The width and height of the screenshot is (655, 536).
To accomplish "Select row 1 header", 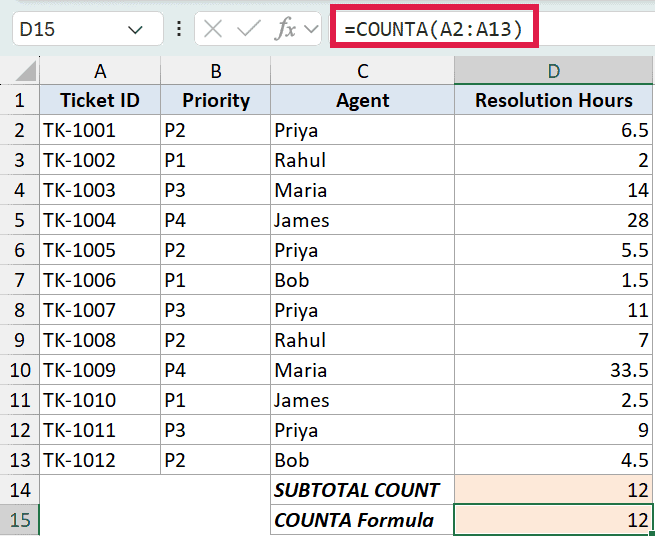I will pos(20,100).
